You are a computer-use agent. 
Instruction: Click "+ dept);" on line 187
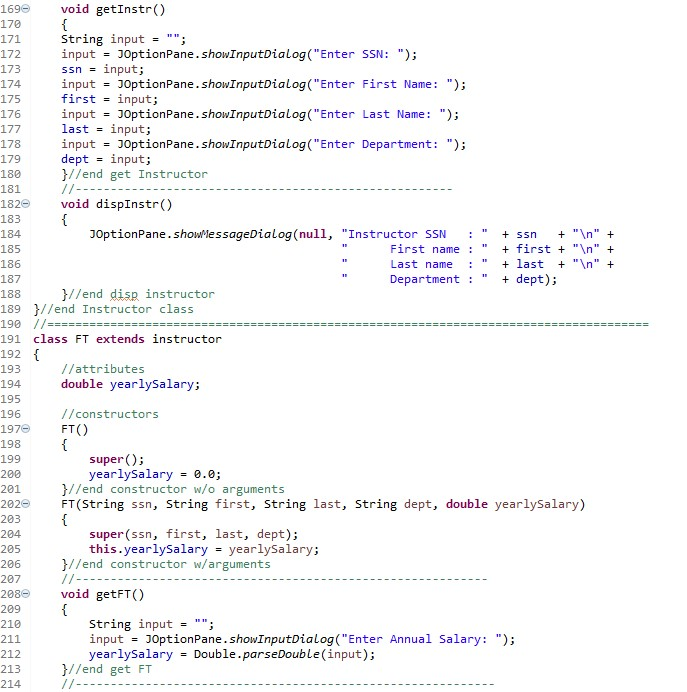click(529, 279)
